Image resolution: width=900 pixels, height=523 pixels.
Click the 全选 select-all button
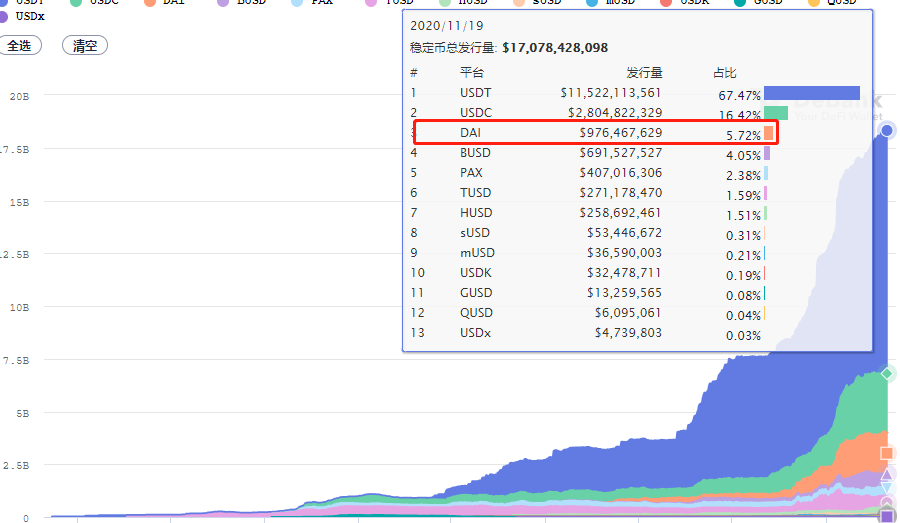pos(20,45)
